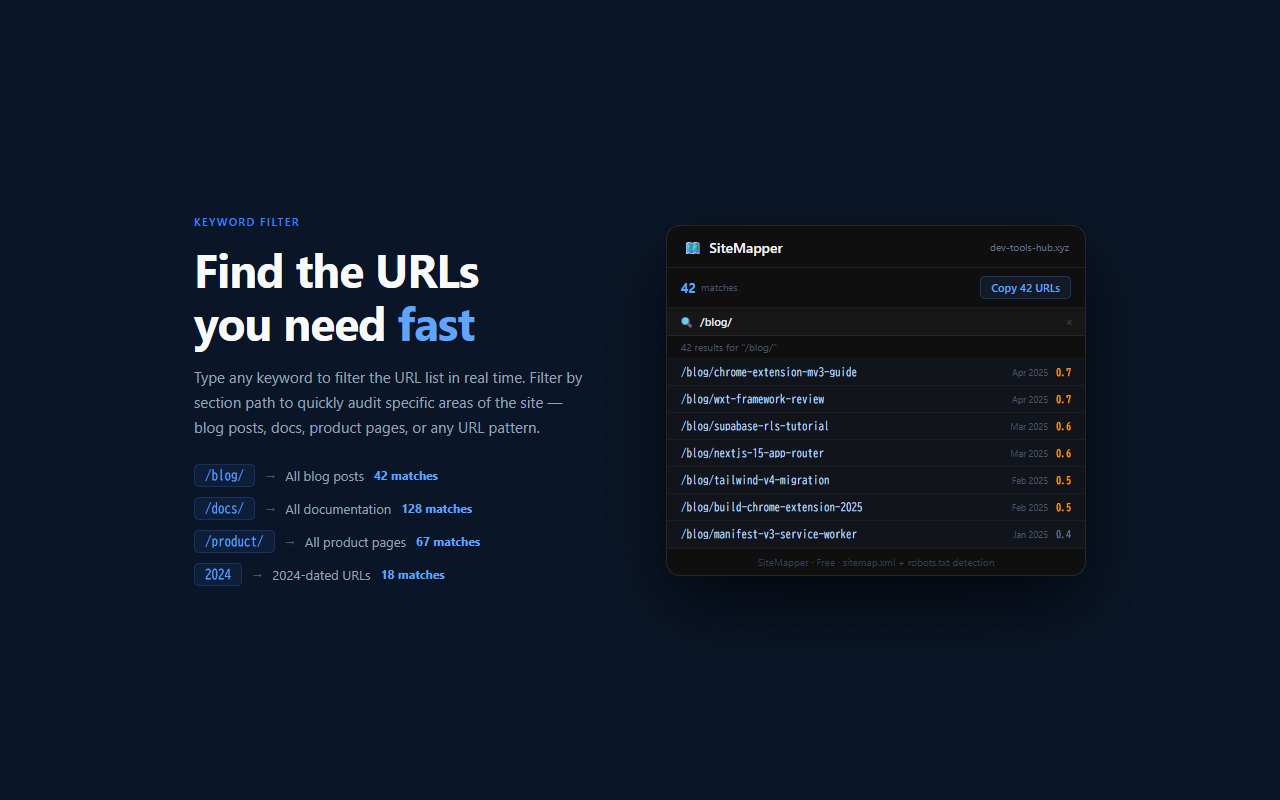This screenshot has width=1280, height=800.
Task: Select the /product/ filter chip
Action: click(x=234, y=542)
